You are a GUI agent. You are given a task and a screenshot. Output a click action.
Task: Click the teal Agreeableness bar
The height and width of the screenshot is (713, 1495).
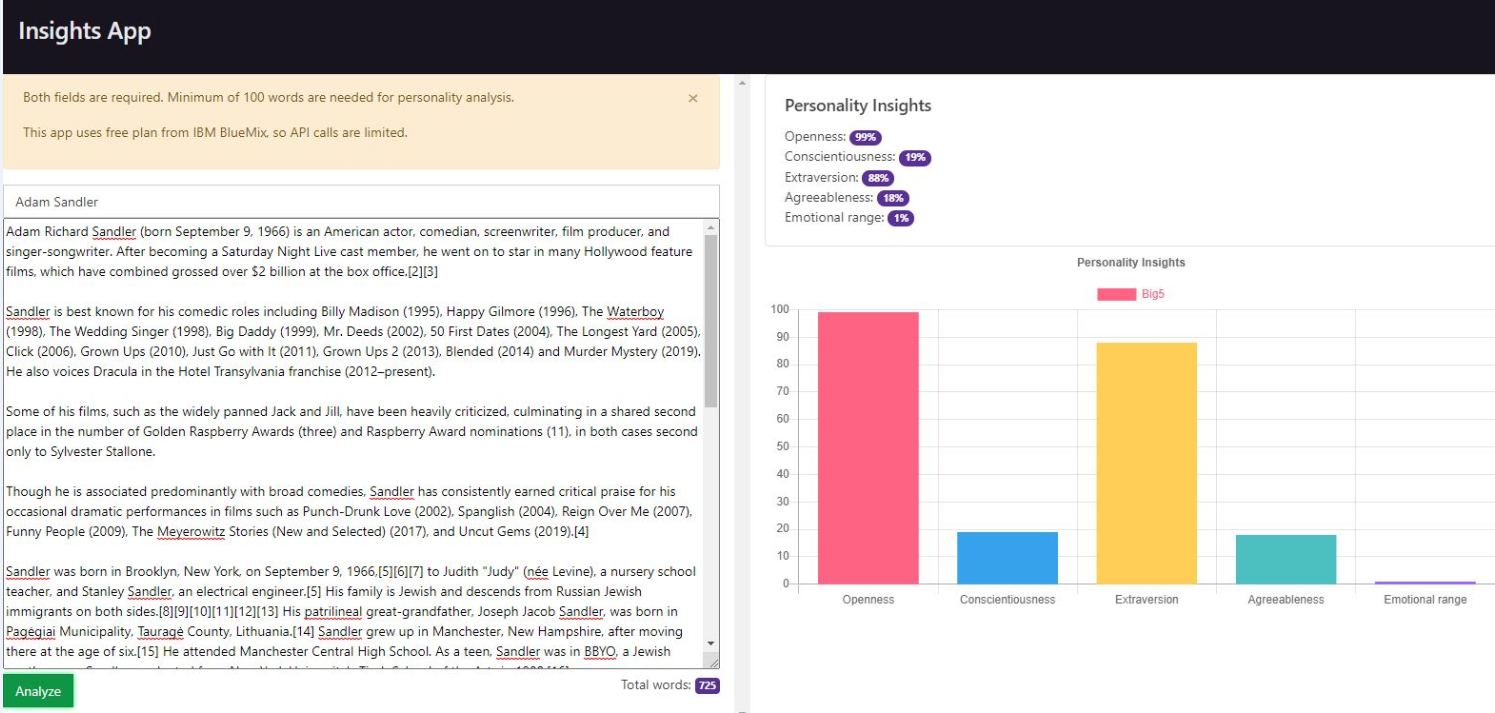1285,559
